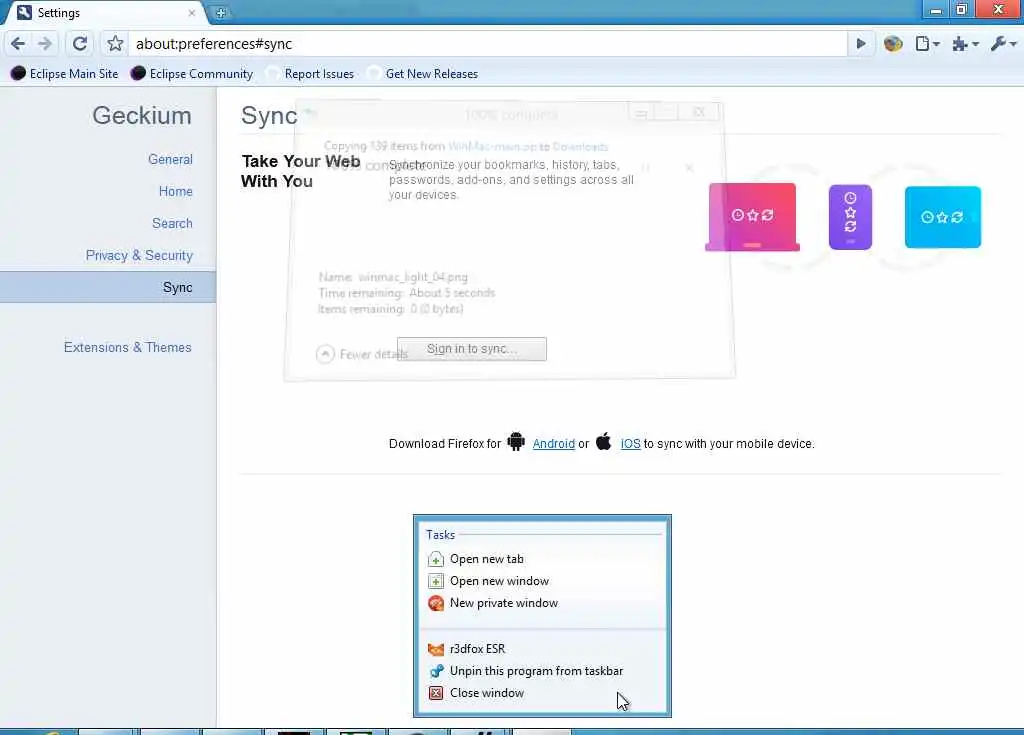The image size is (1024, 735).
Task: Open the page menu dropdown
Action: tap(927, 44)
